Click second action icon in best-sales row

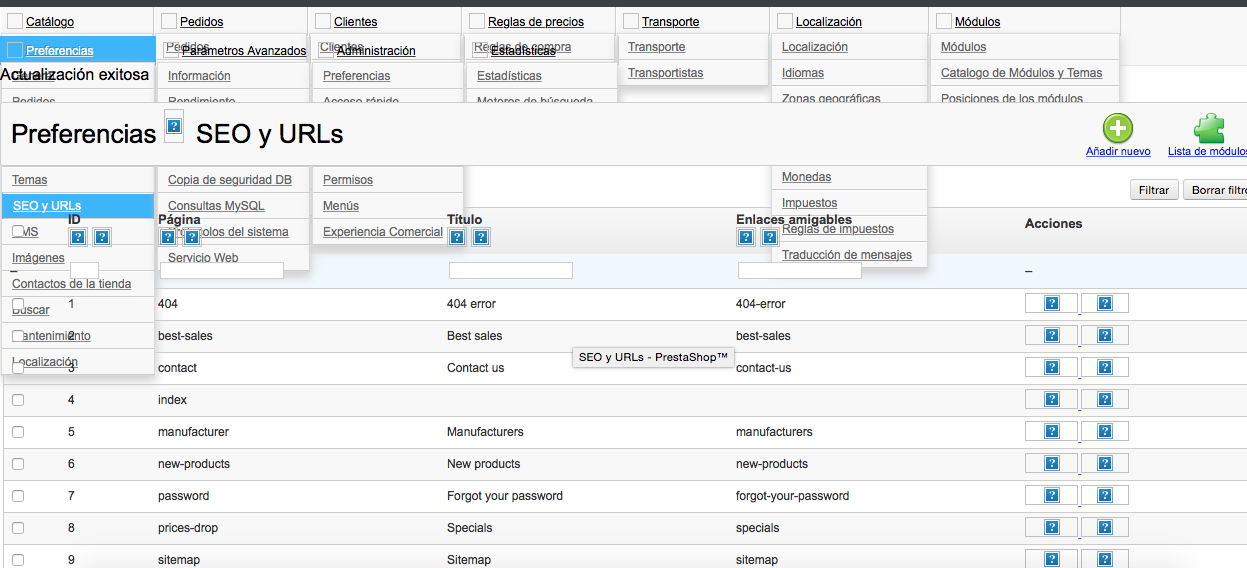click(x=1104, y=336)
